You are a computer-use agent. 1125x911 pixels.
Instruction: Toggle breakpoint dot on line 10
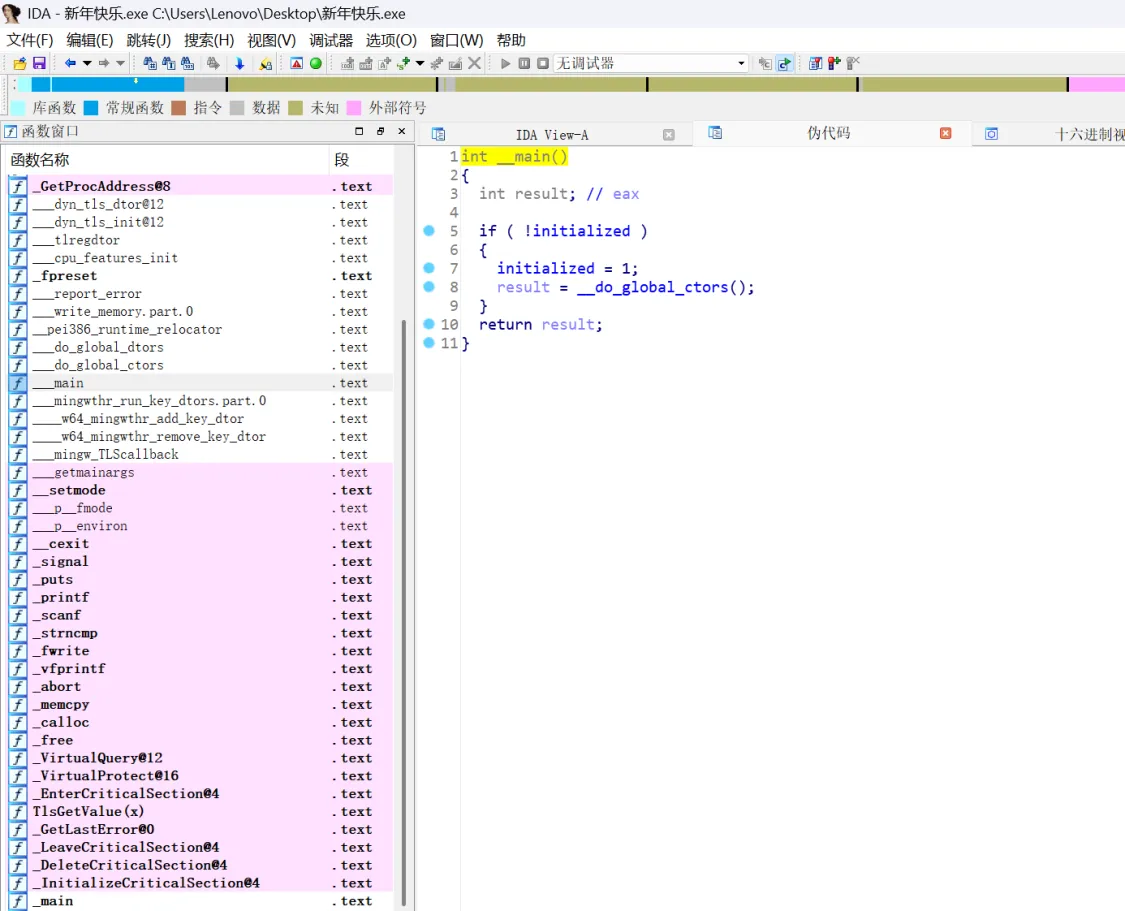429,324
